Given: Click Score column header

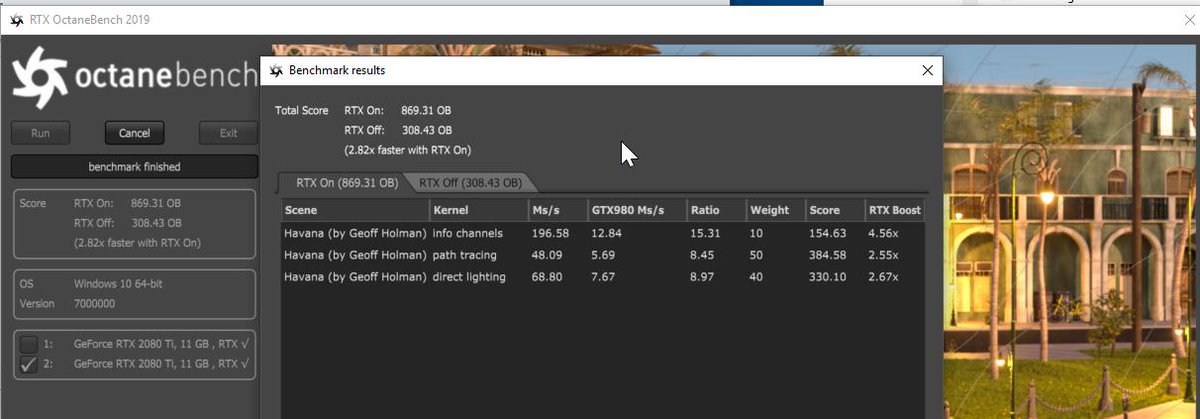Looking at the screenshot, I should [834, 210].
